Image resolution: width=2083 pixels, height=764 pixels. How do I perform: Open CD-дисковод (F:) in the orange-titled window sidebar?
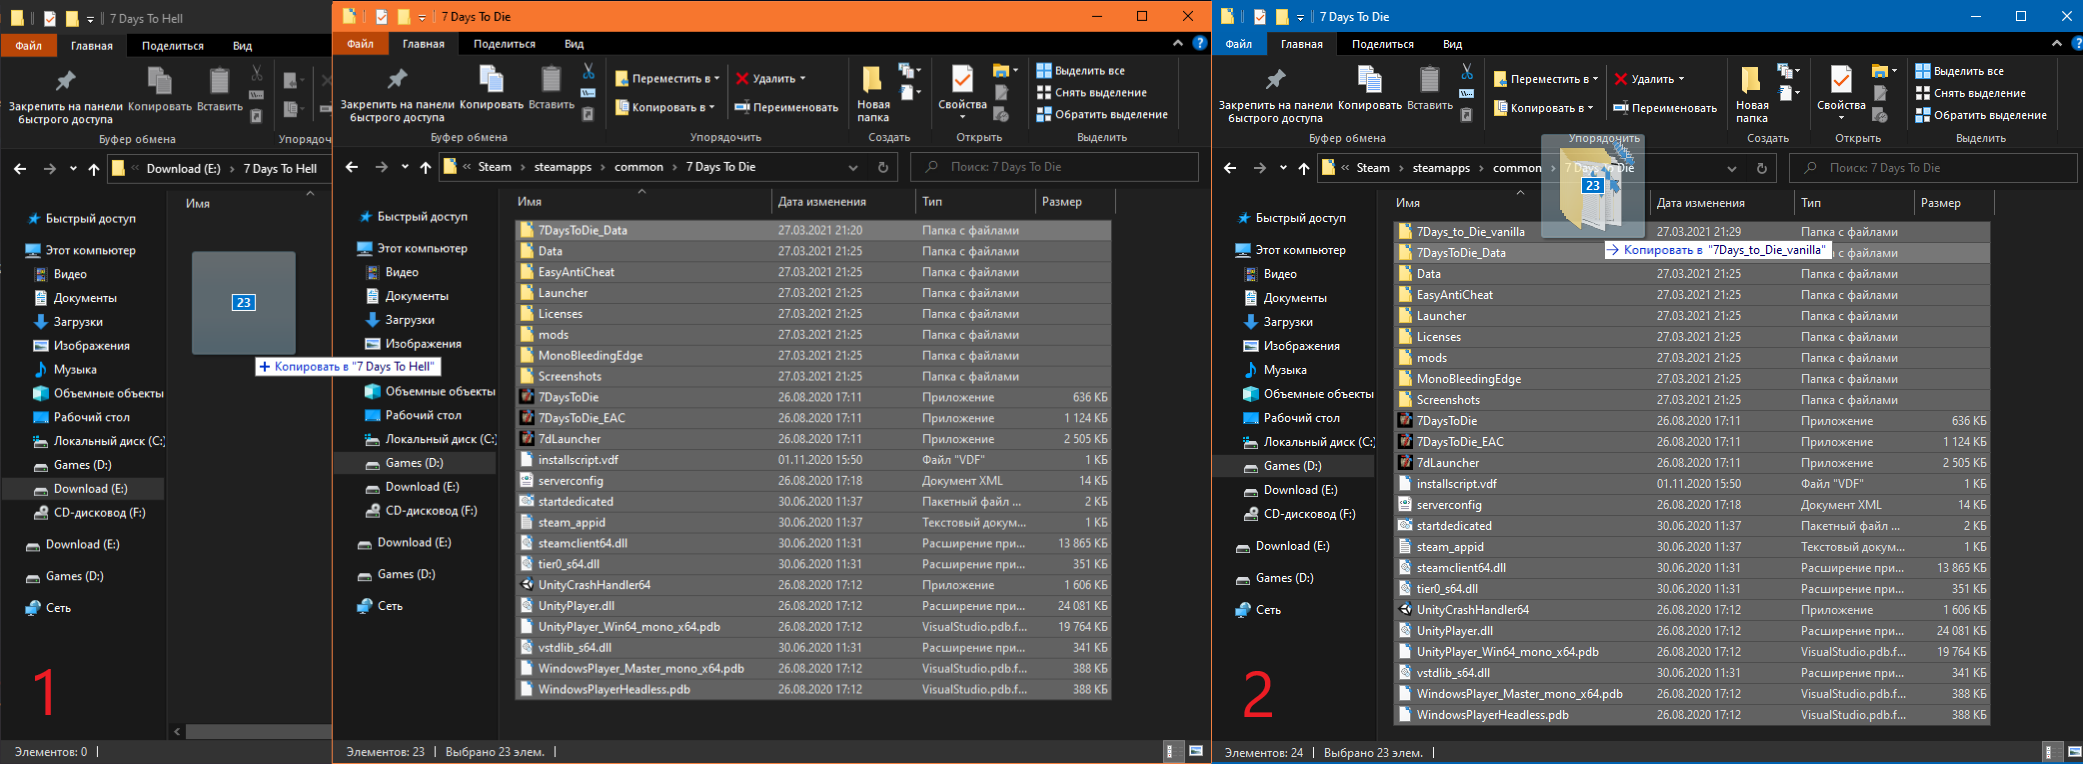(x=420, y=511)
